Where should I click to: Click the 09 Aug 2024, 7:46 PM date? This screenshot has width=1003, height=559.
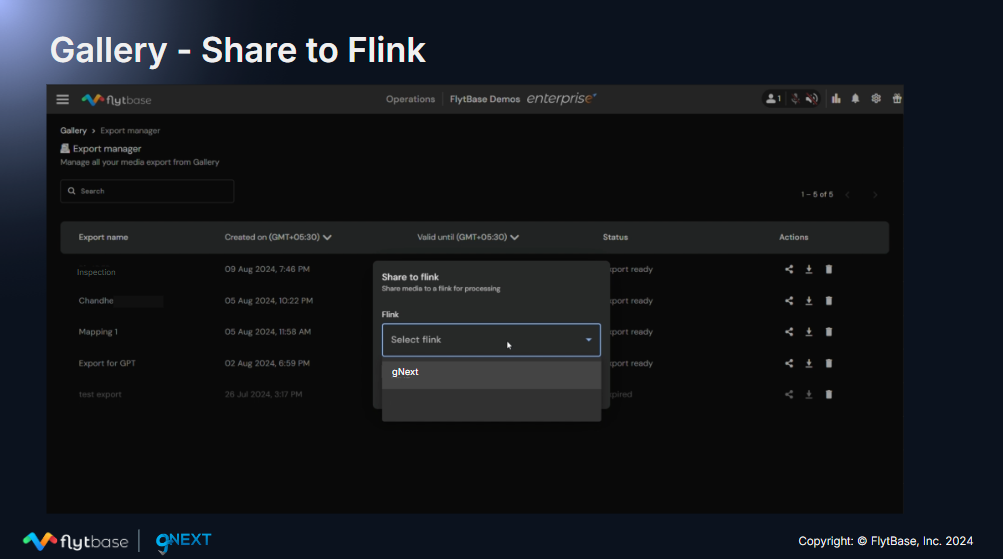click(x=267, y=269)
